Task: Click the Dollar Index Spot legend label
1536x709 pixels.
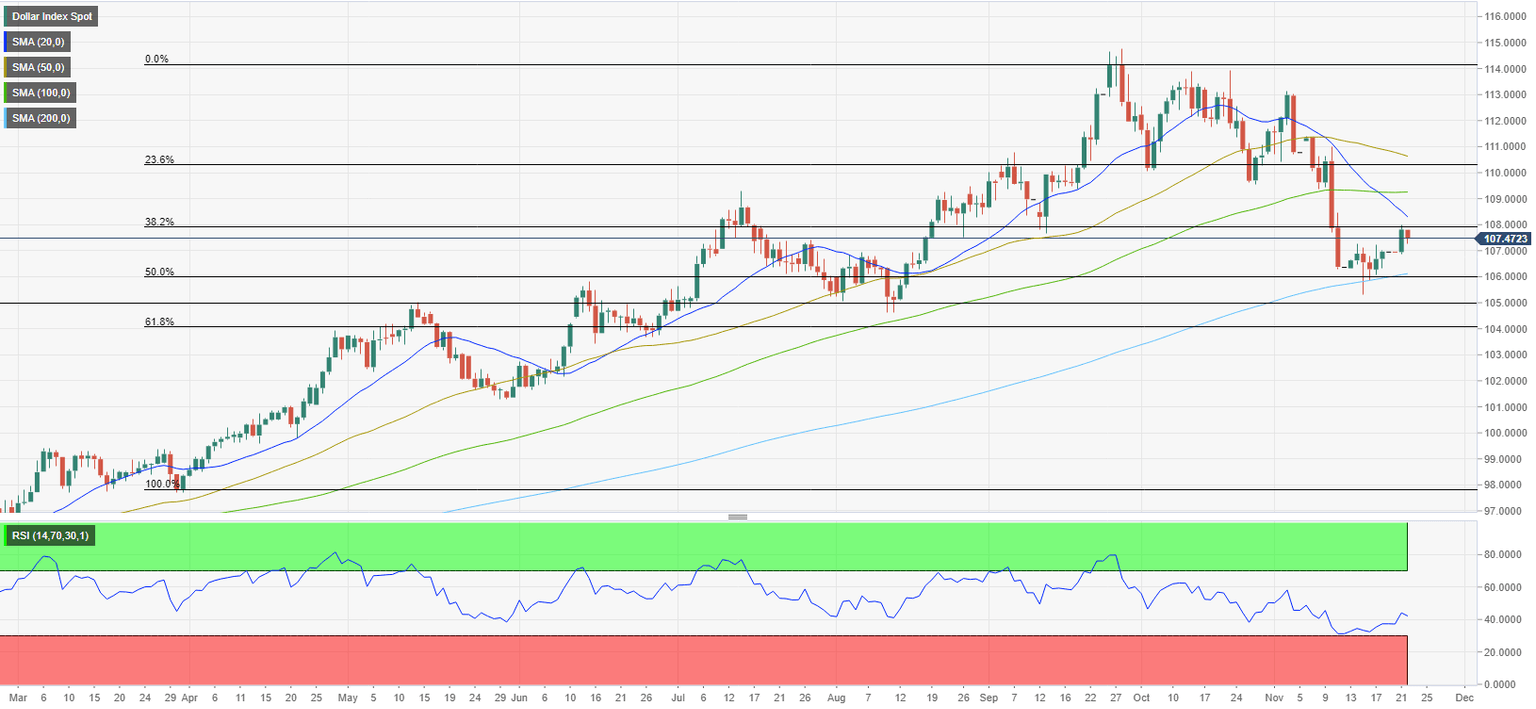Action: 51,17
